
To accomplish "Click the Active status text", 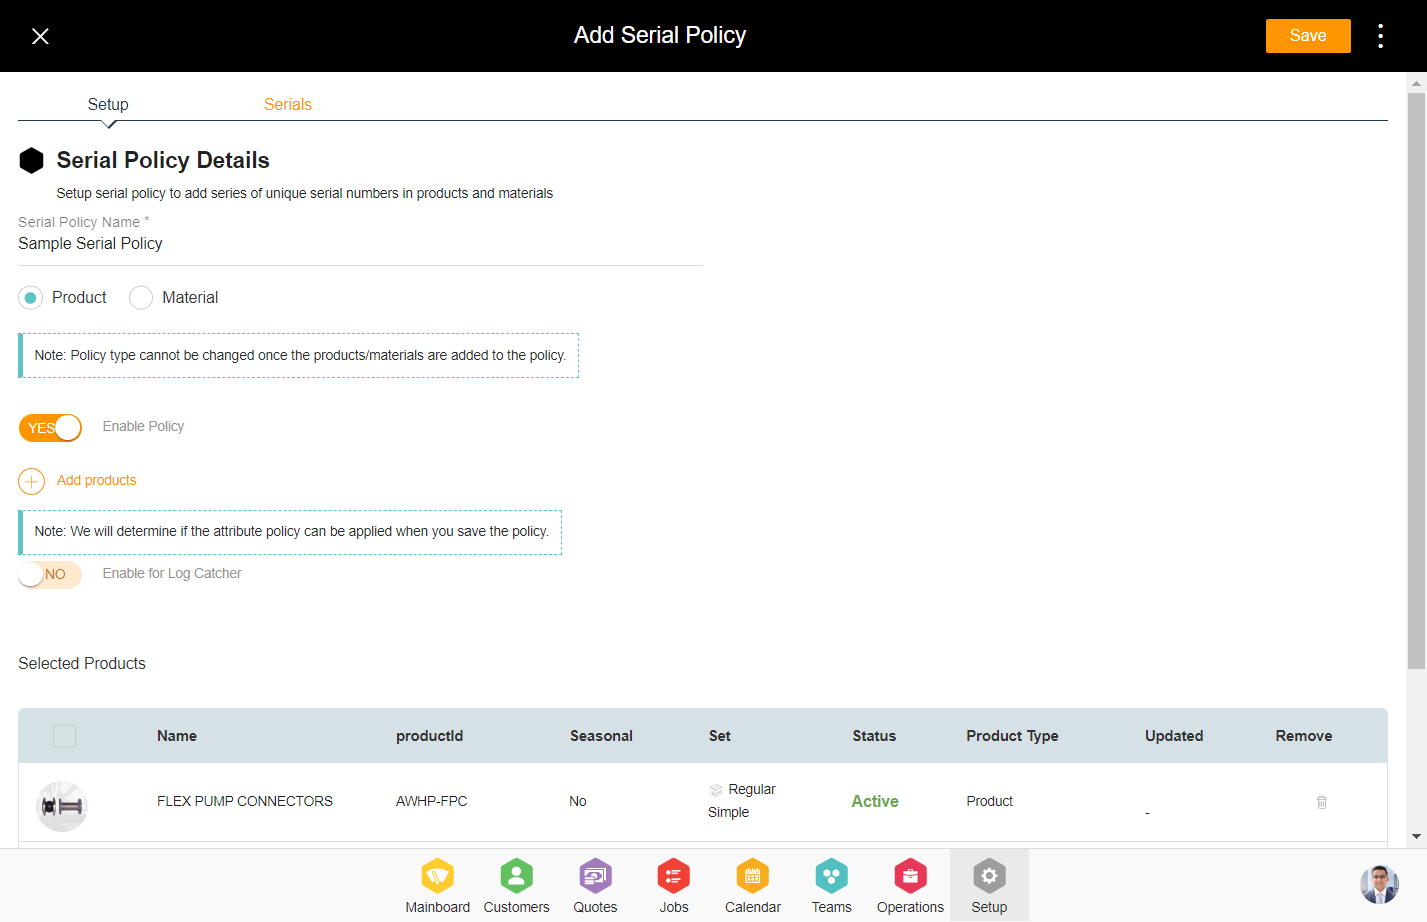I will 875,801.
